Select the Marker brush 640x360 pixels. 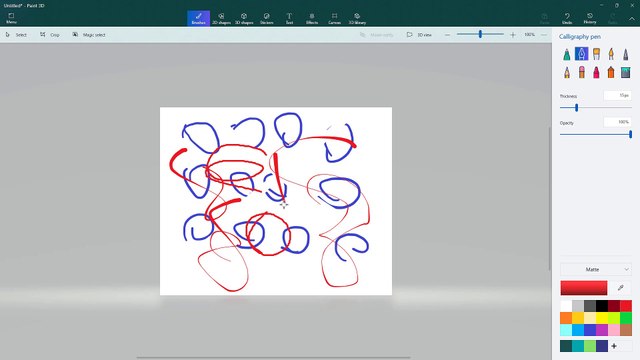[567, 54]
